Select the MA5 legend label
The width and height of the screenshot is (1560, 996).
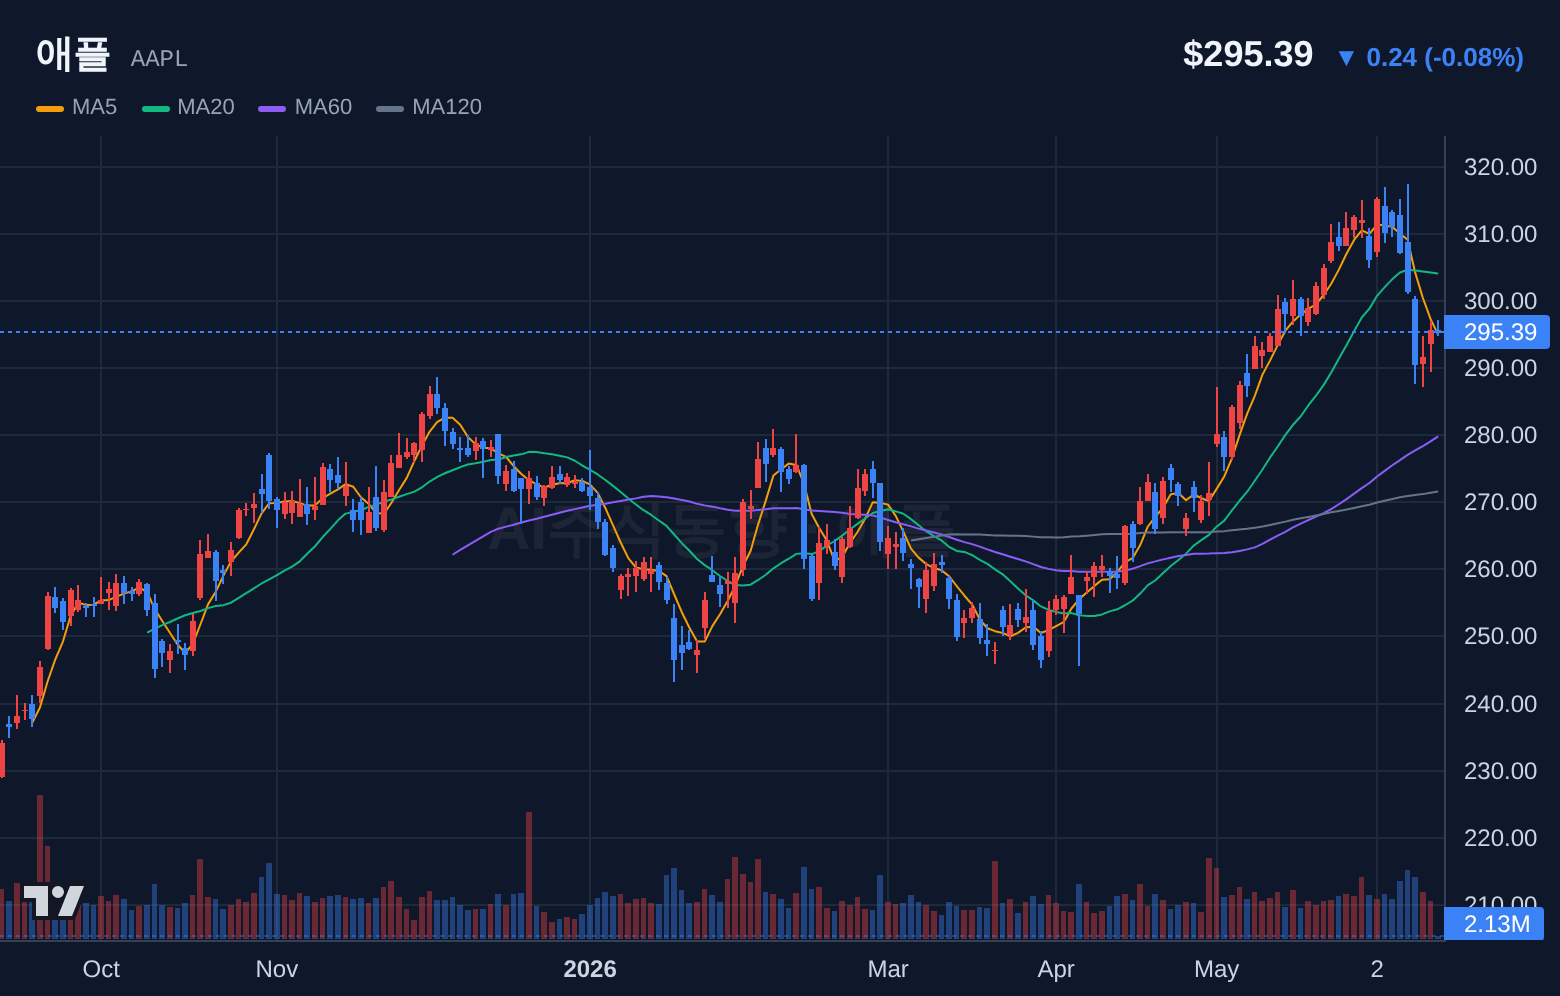coord(94,107)
